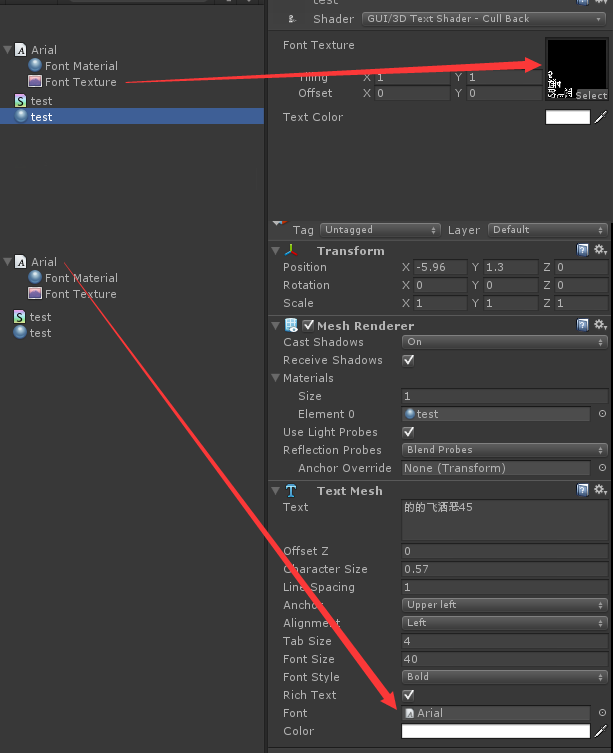Open the Tag dropdown showing Untagged
Image resolution: width=613 pixels, height=753 pixels.
[380, 230]
